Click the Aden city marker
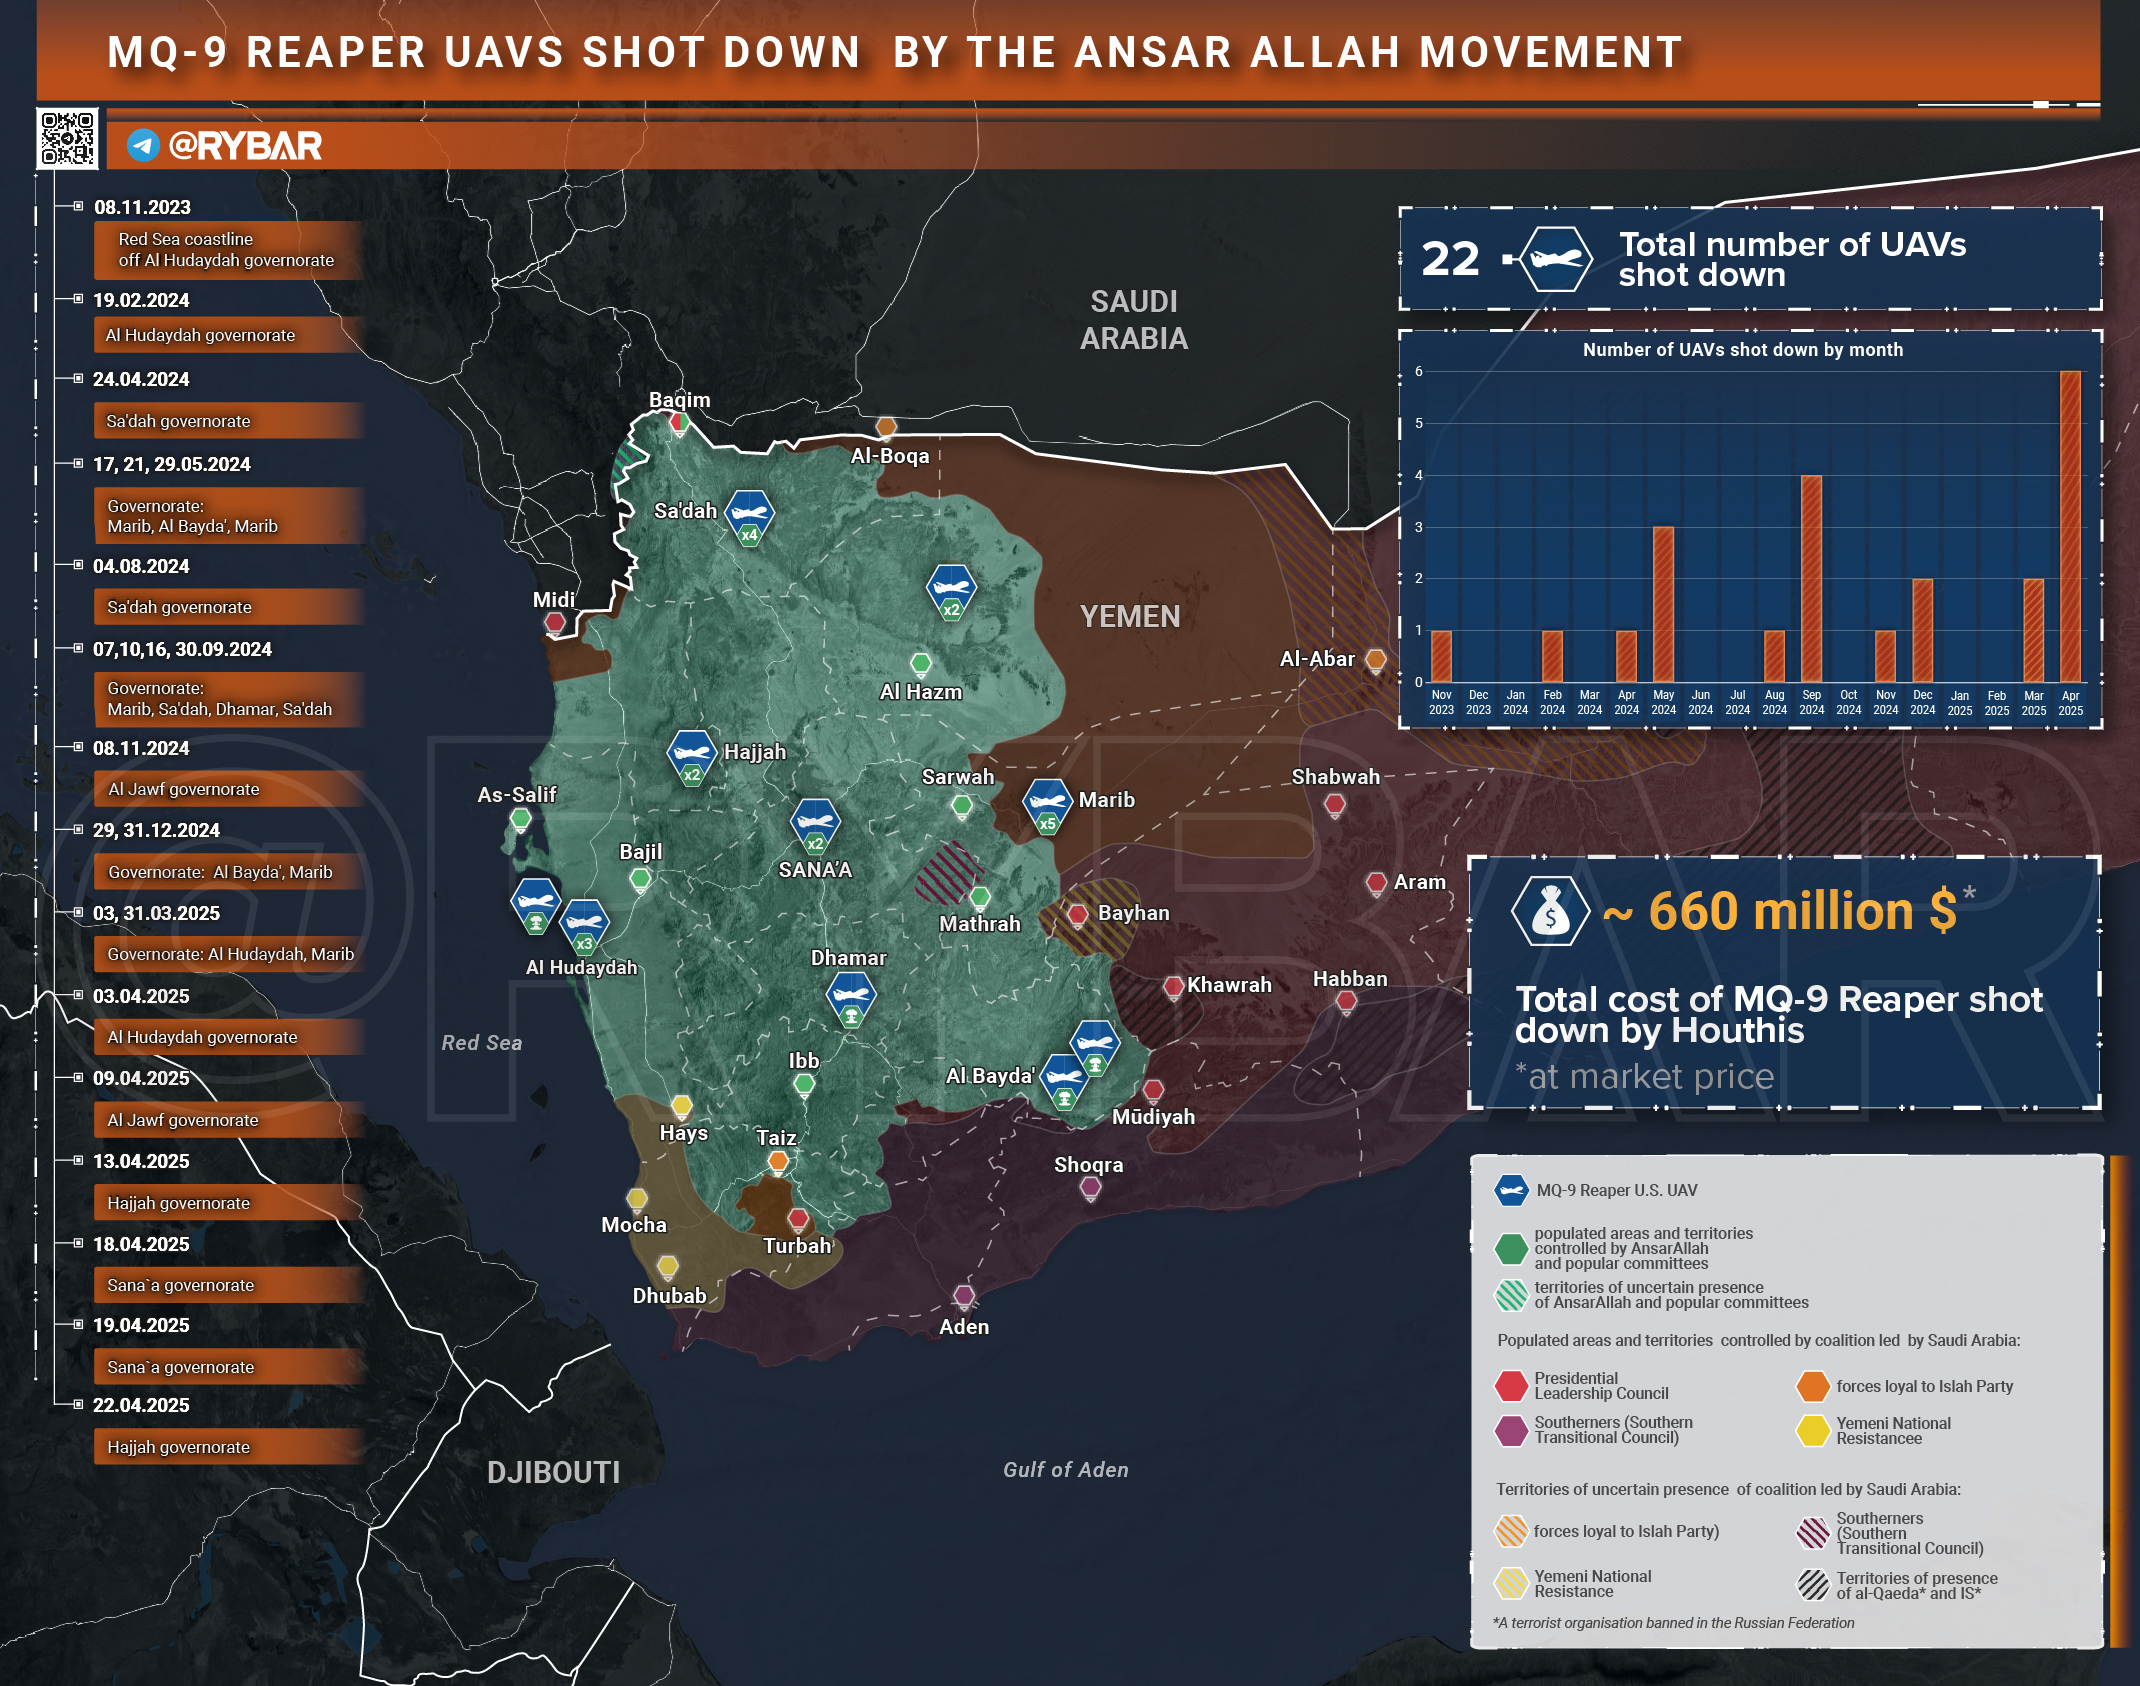Viewport: 2140px width, 1686px height. tap(963, 1297)
